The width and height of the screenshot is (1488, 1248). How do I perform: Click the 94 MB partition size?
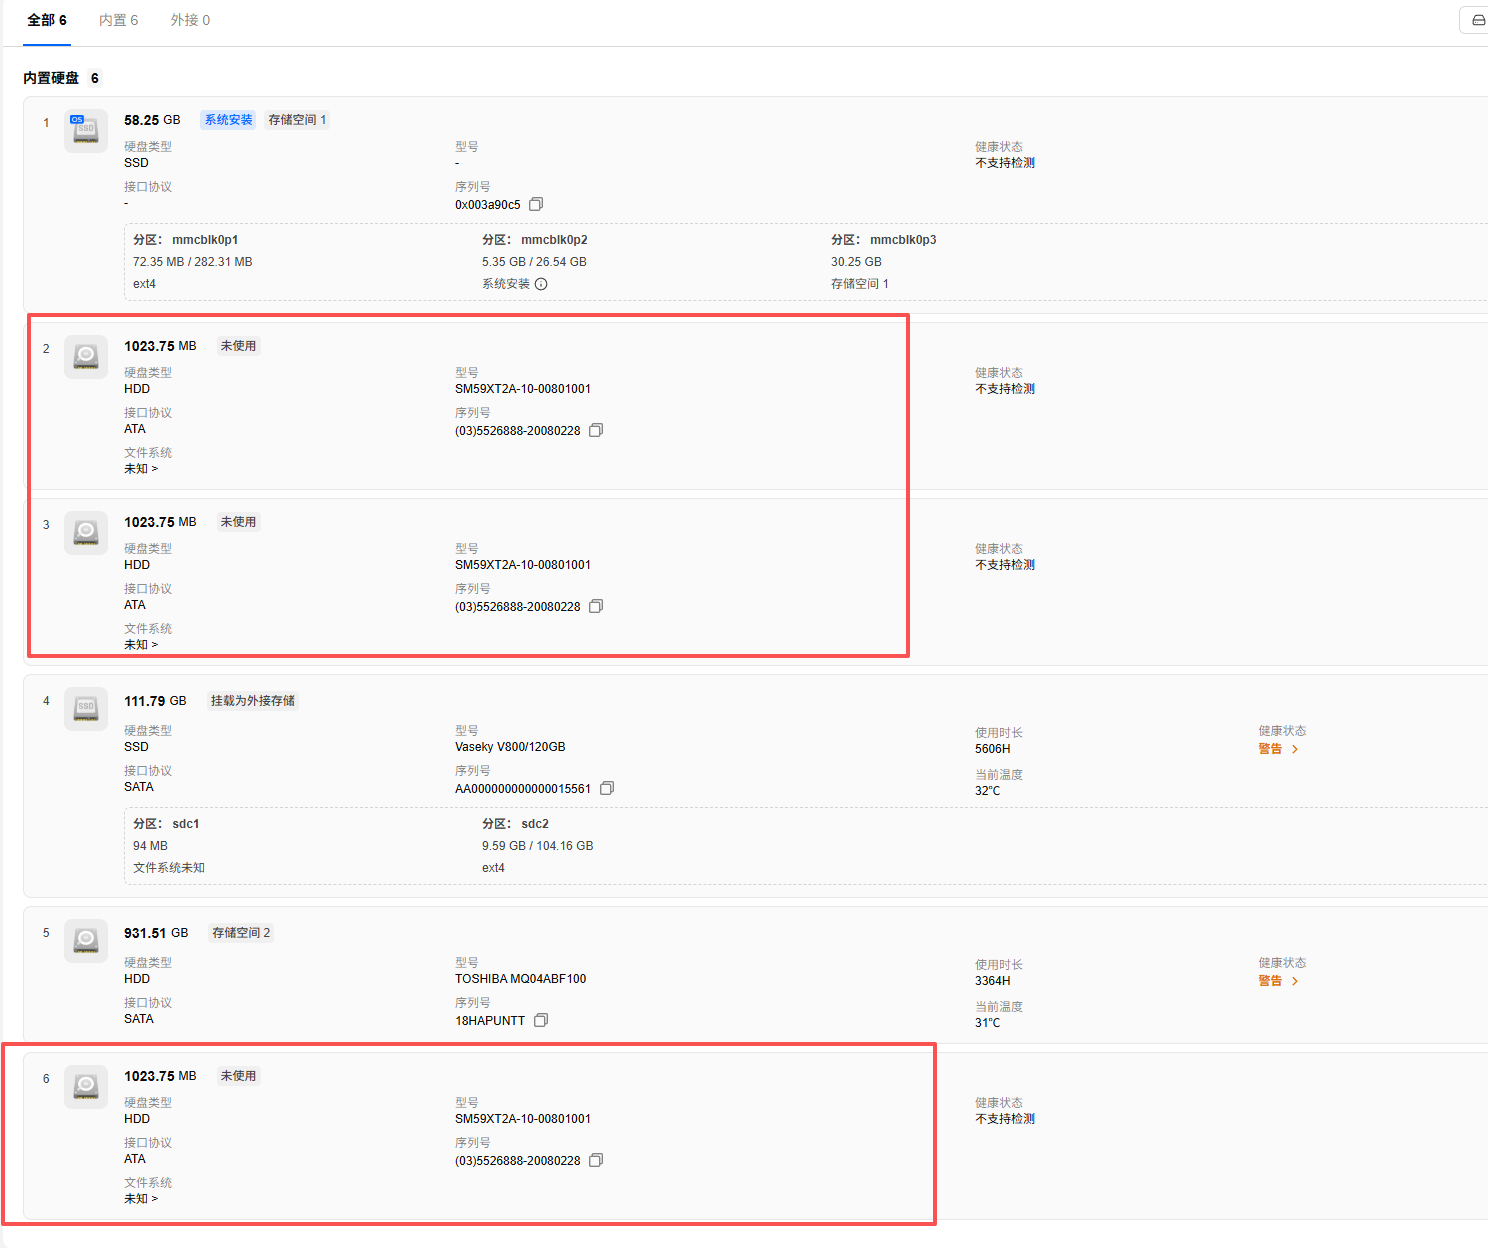coord(150,846)
